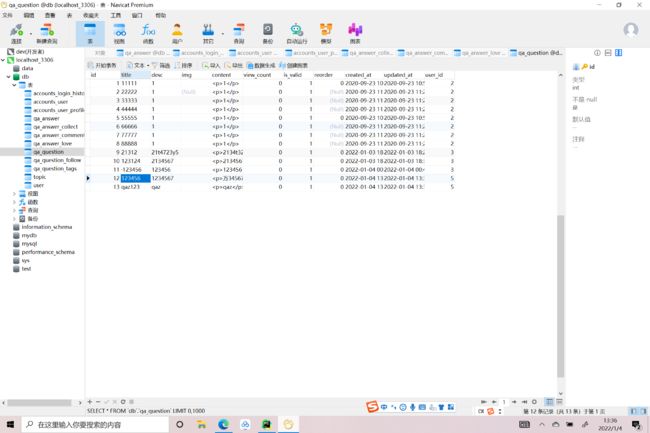The height and width of the screenshot is (433, 650).
Task: Go to the first record page
Action: tap(483, 402)
